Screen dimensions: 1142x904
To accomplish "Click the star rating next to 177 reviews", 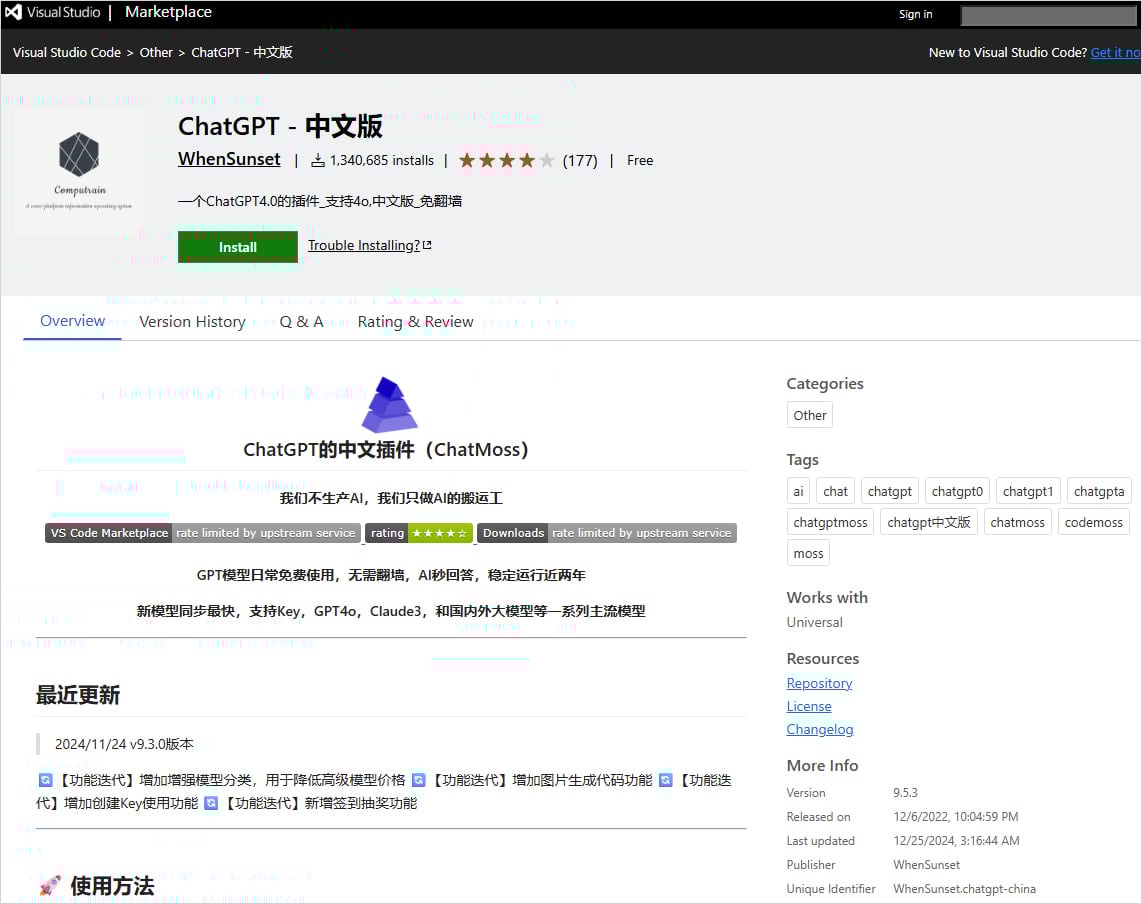I will (x=507, y=159).
